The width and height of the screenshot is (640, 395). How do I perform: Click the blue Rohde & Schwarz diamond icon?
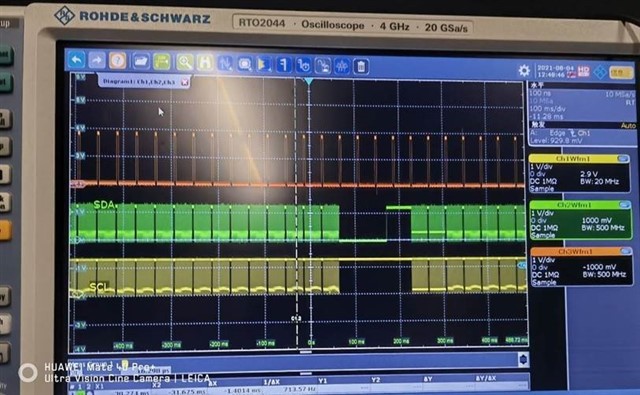click(x=600, y=72)
